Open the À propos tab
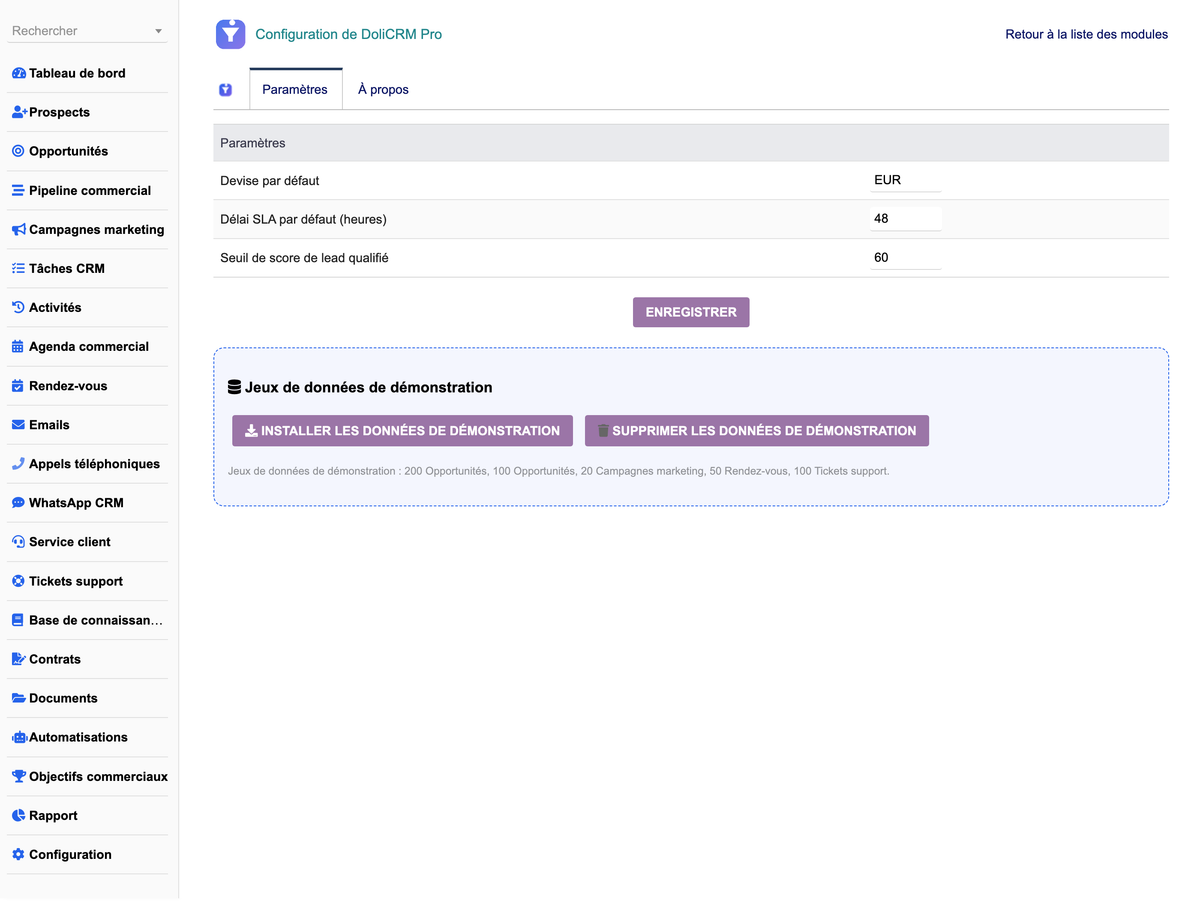Screen dimensions: 1200x915 [x=383, y=89]
